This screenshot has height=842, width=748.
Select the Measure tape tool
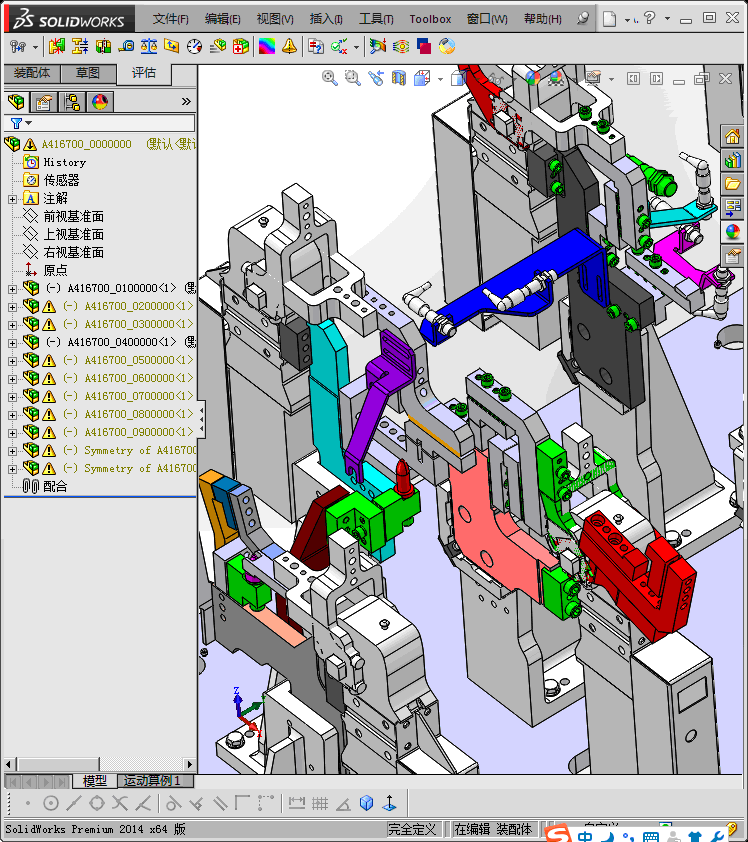(x=126, y=47)
